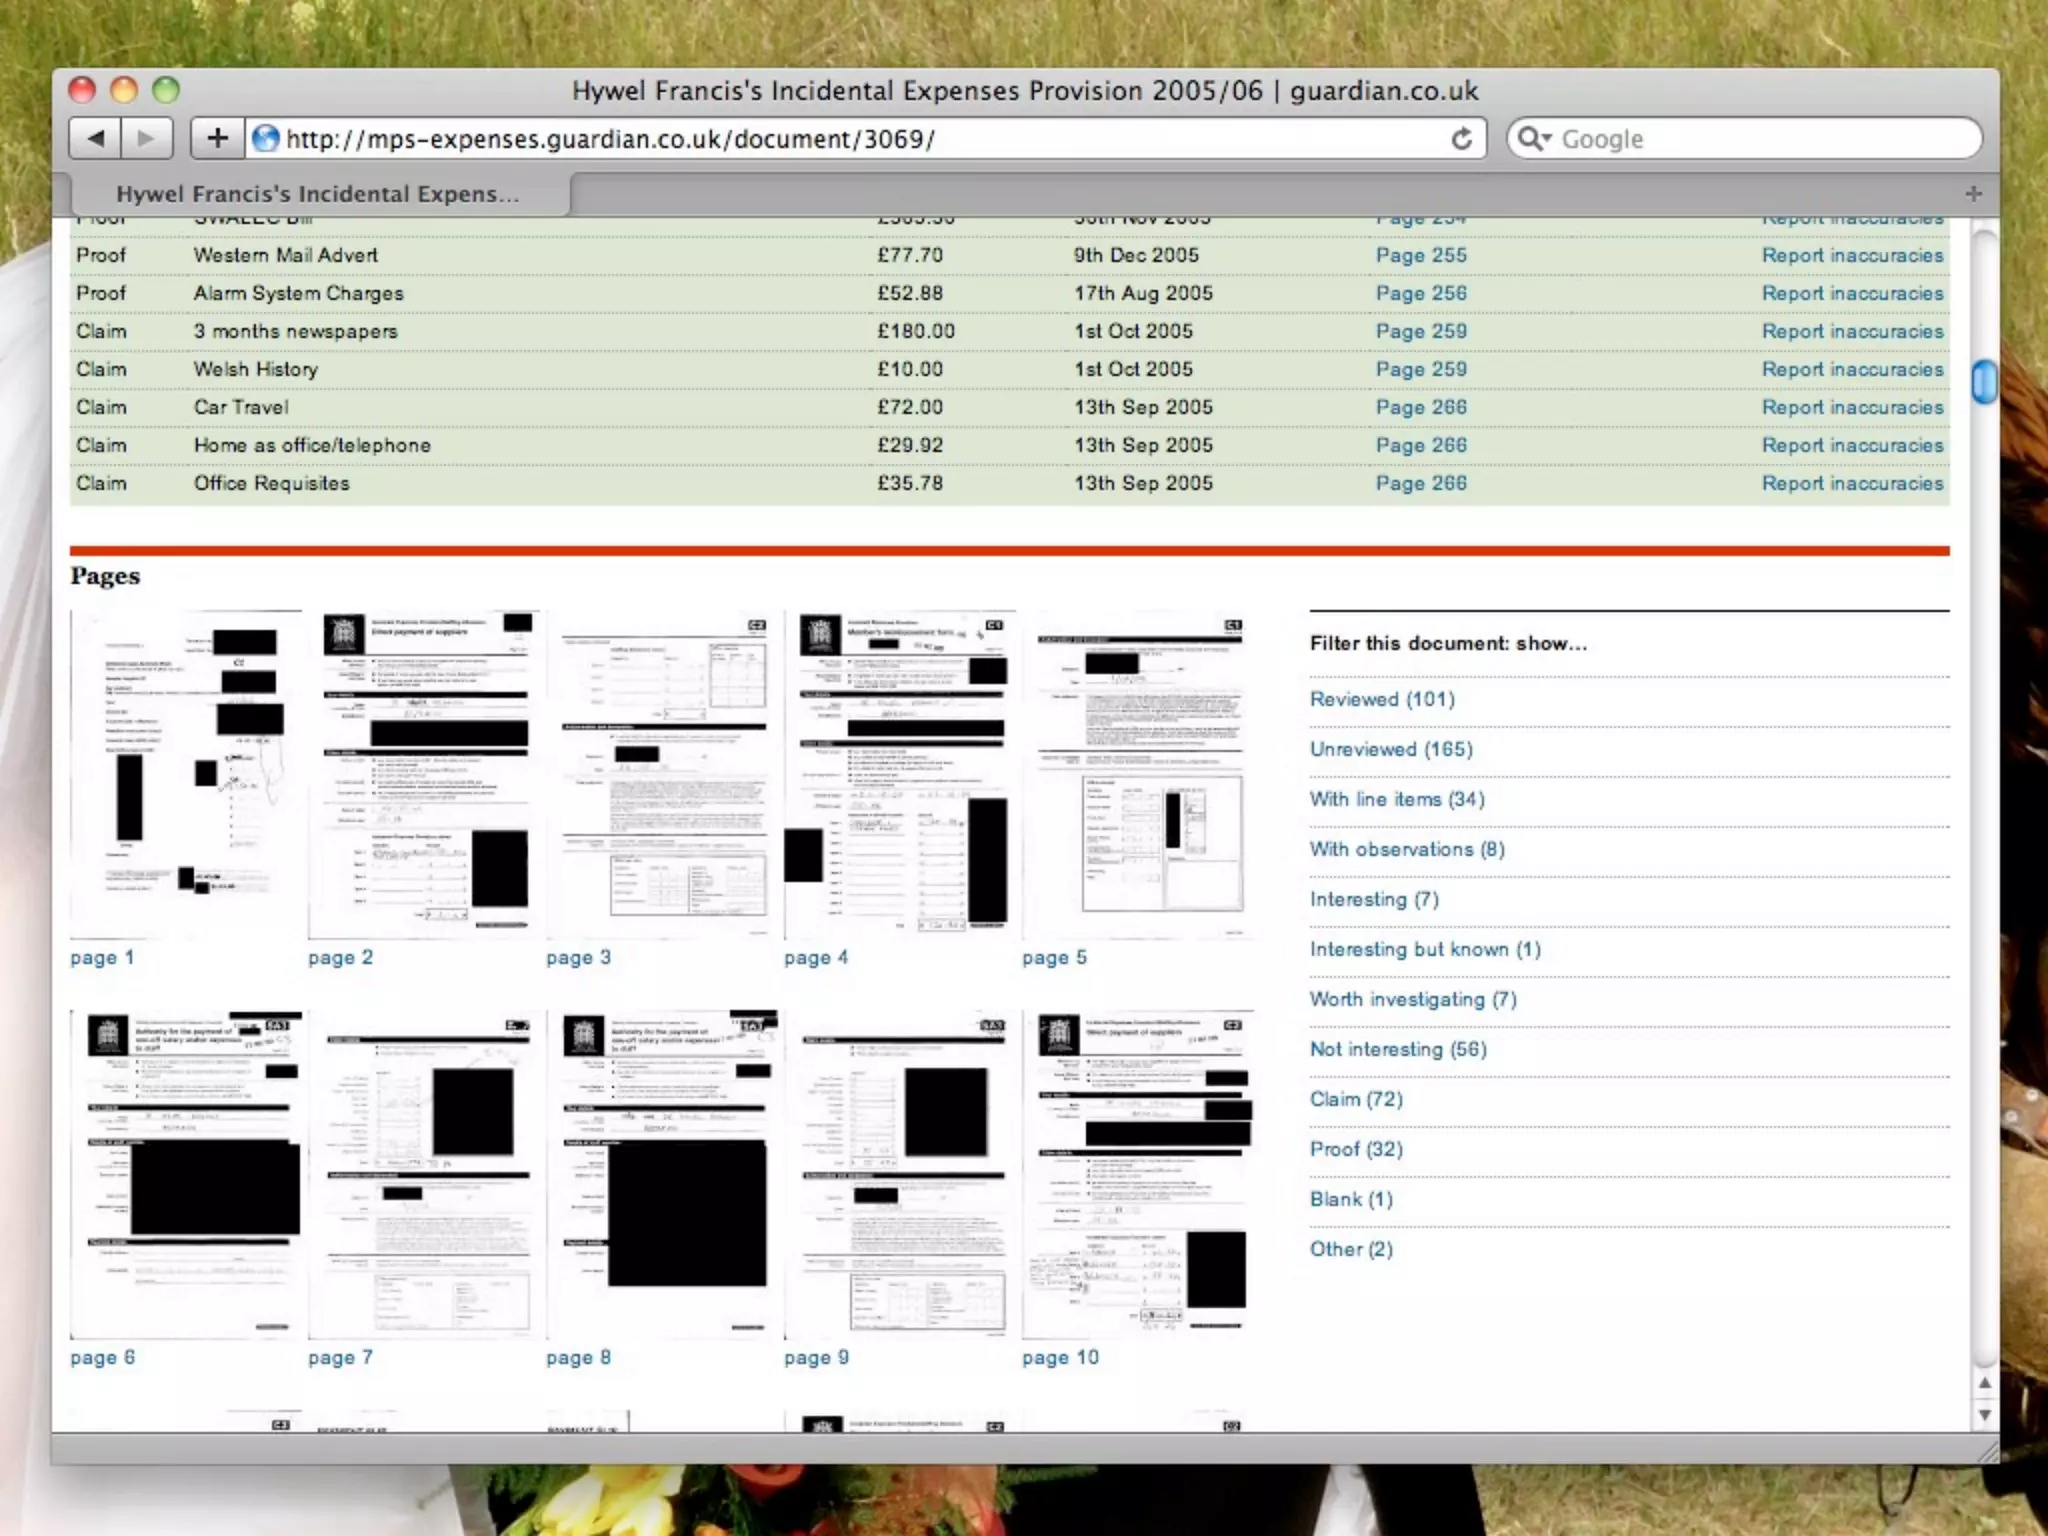Viewport: 2048px width, 1536px height.
Task: Click the globe site icon in address bar
Action: (x=265, y=138)
